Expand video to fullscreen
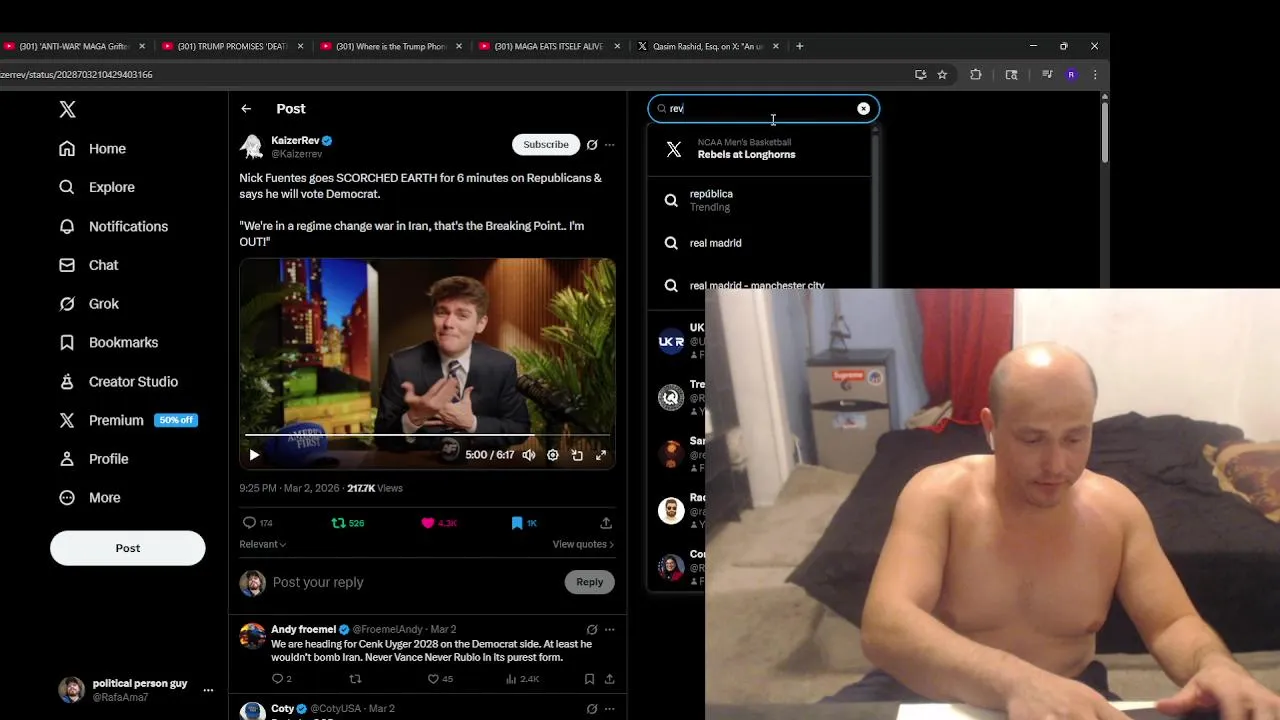 tap(601, 455)
